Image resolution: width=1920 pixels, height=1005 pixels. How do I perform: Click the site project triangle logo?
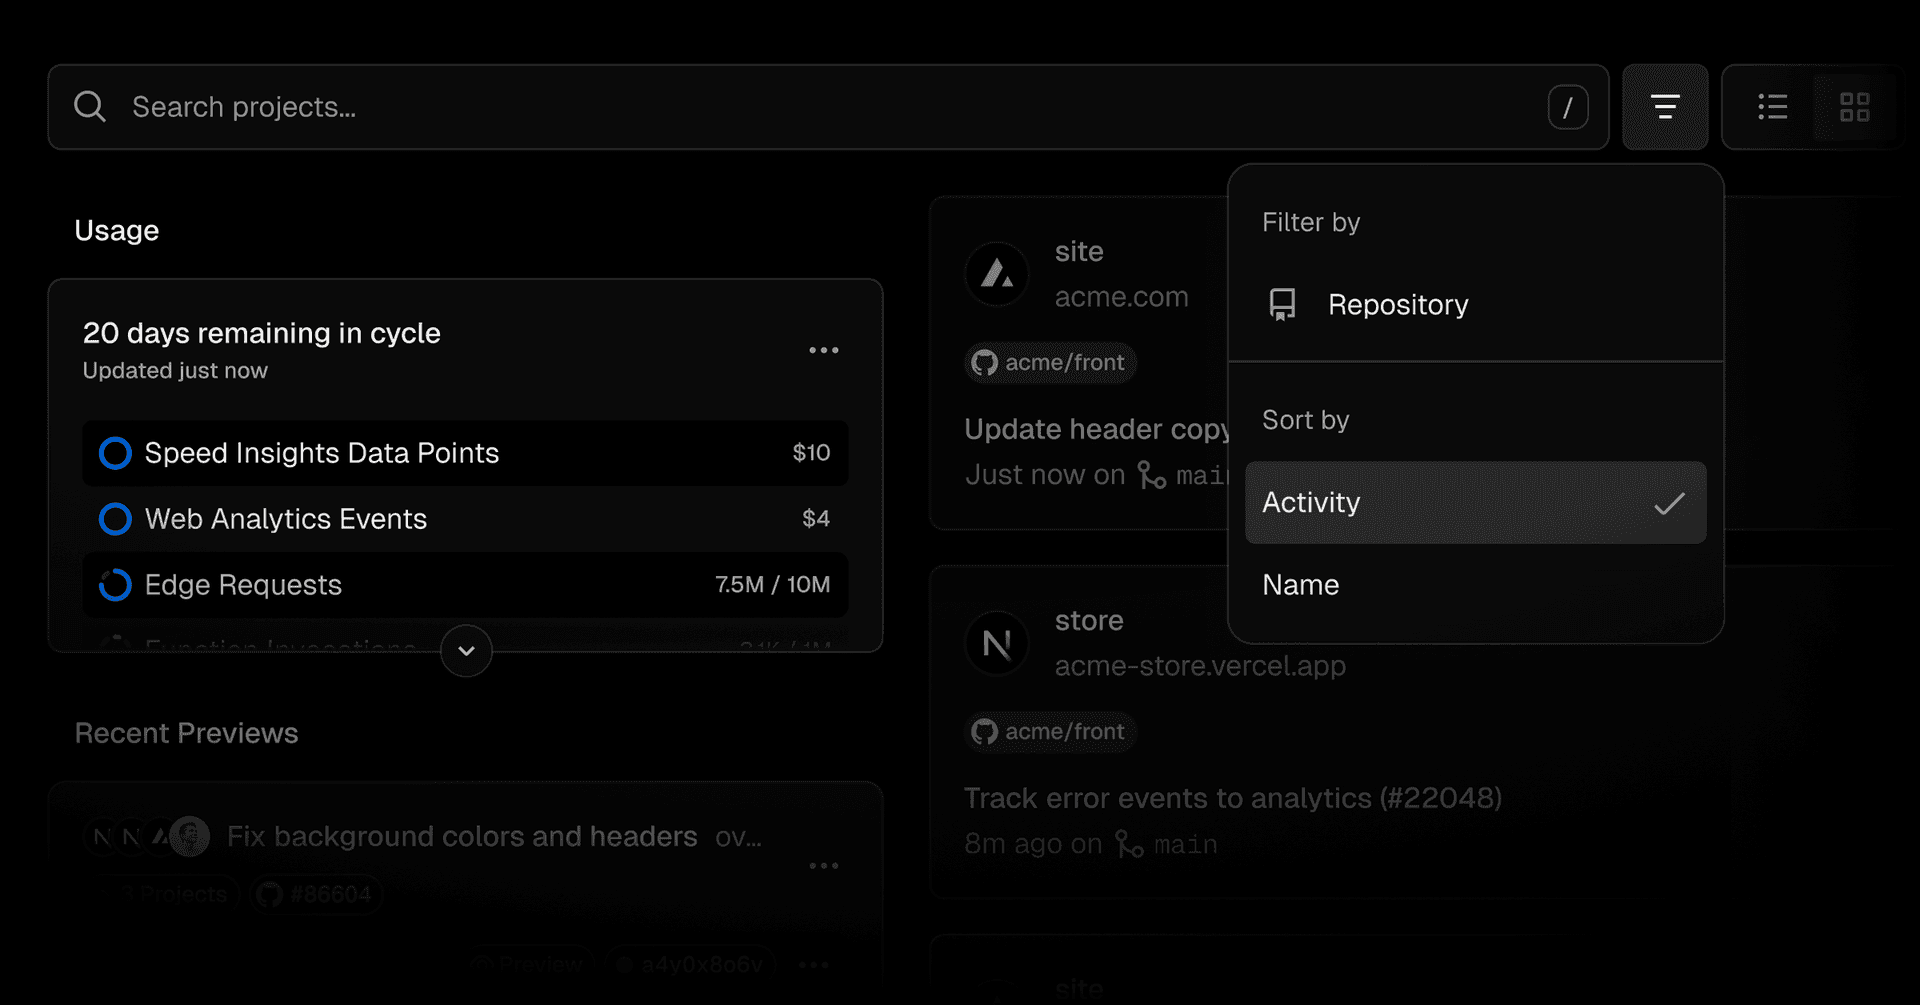point(997,273)
